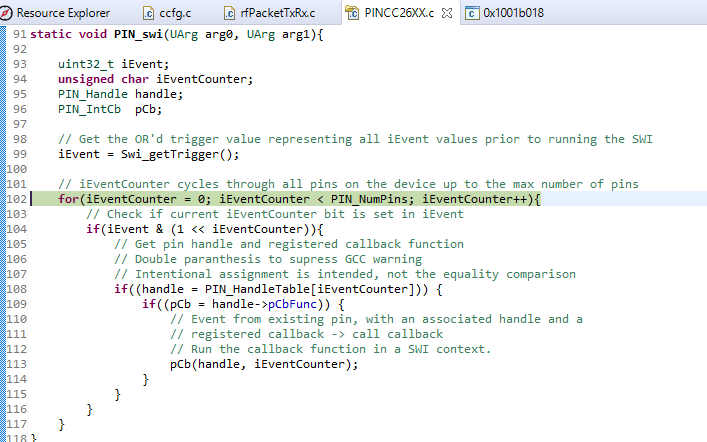Open the 0x1001b018 tab
Image resolution: width=707 pixels, height=442 pixels.
(x=513, y=13)
